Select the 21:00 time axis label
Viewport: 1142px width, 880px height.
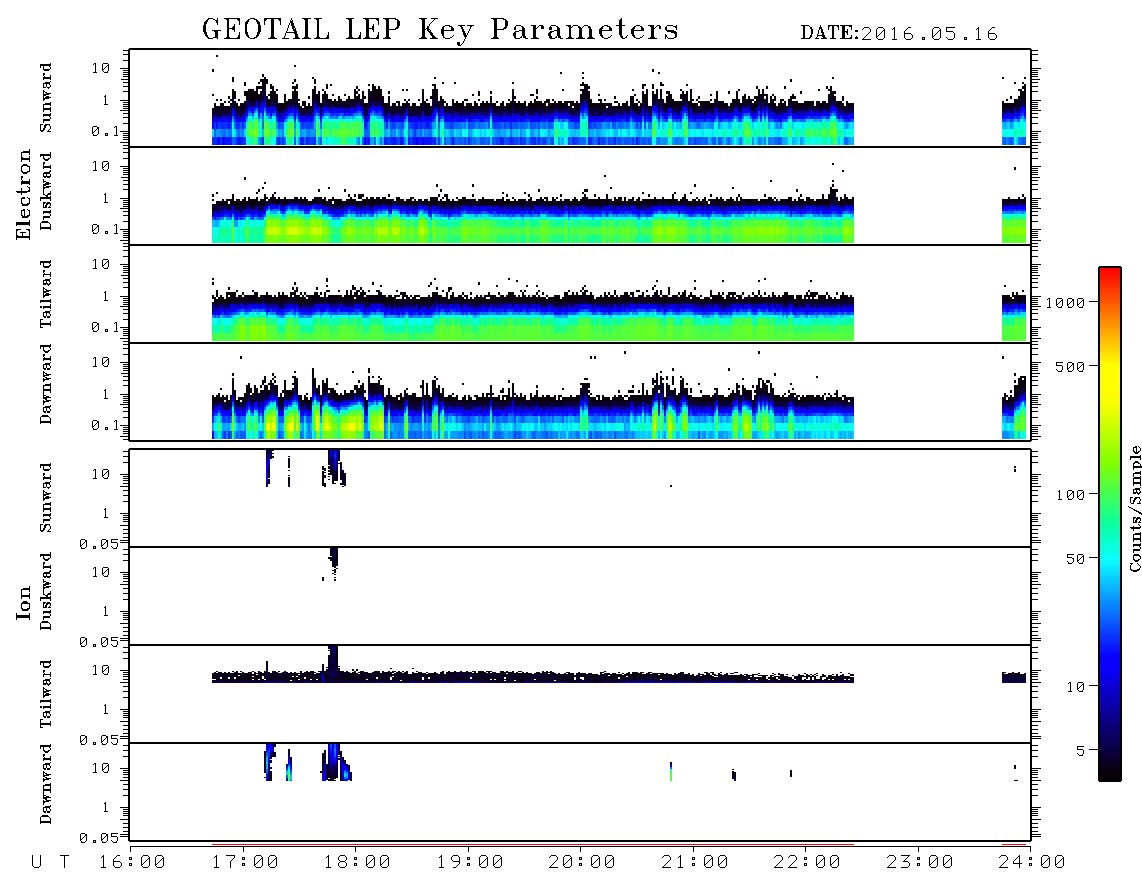tap(695, 862)
